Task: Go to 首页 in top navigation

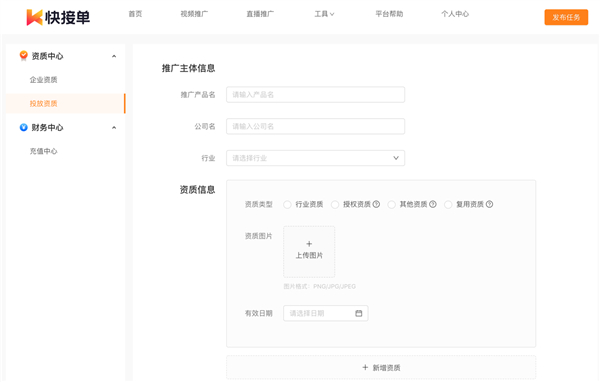Action: pos(135,14)
